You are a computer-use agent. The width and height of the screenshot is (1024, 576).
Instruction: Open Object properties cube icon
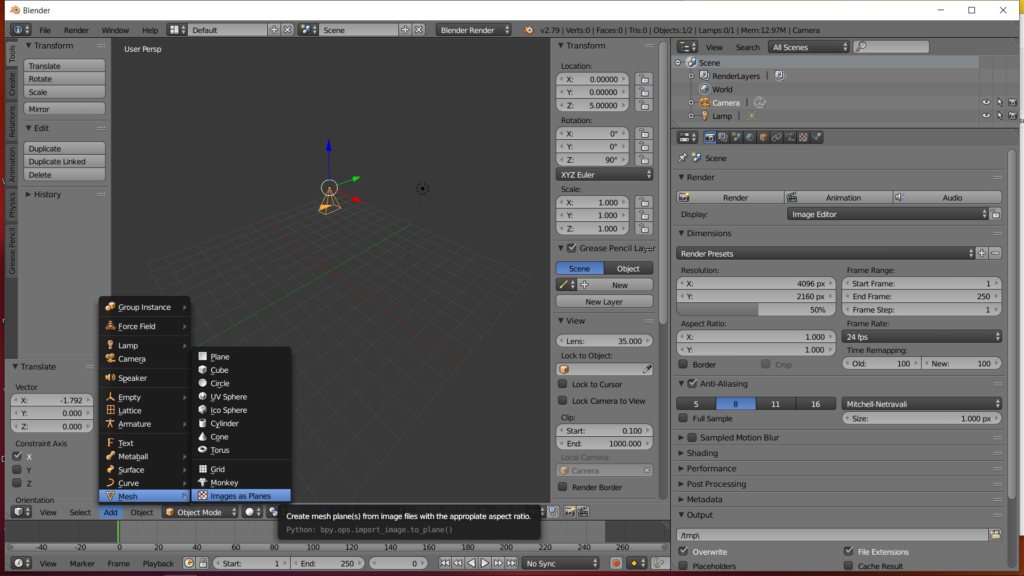[x=761, y=137]
